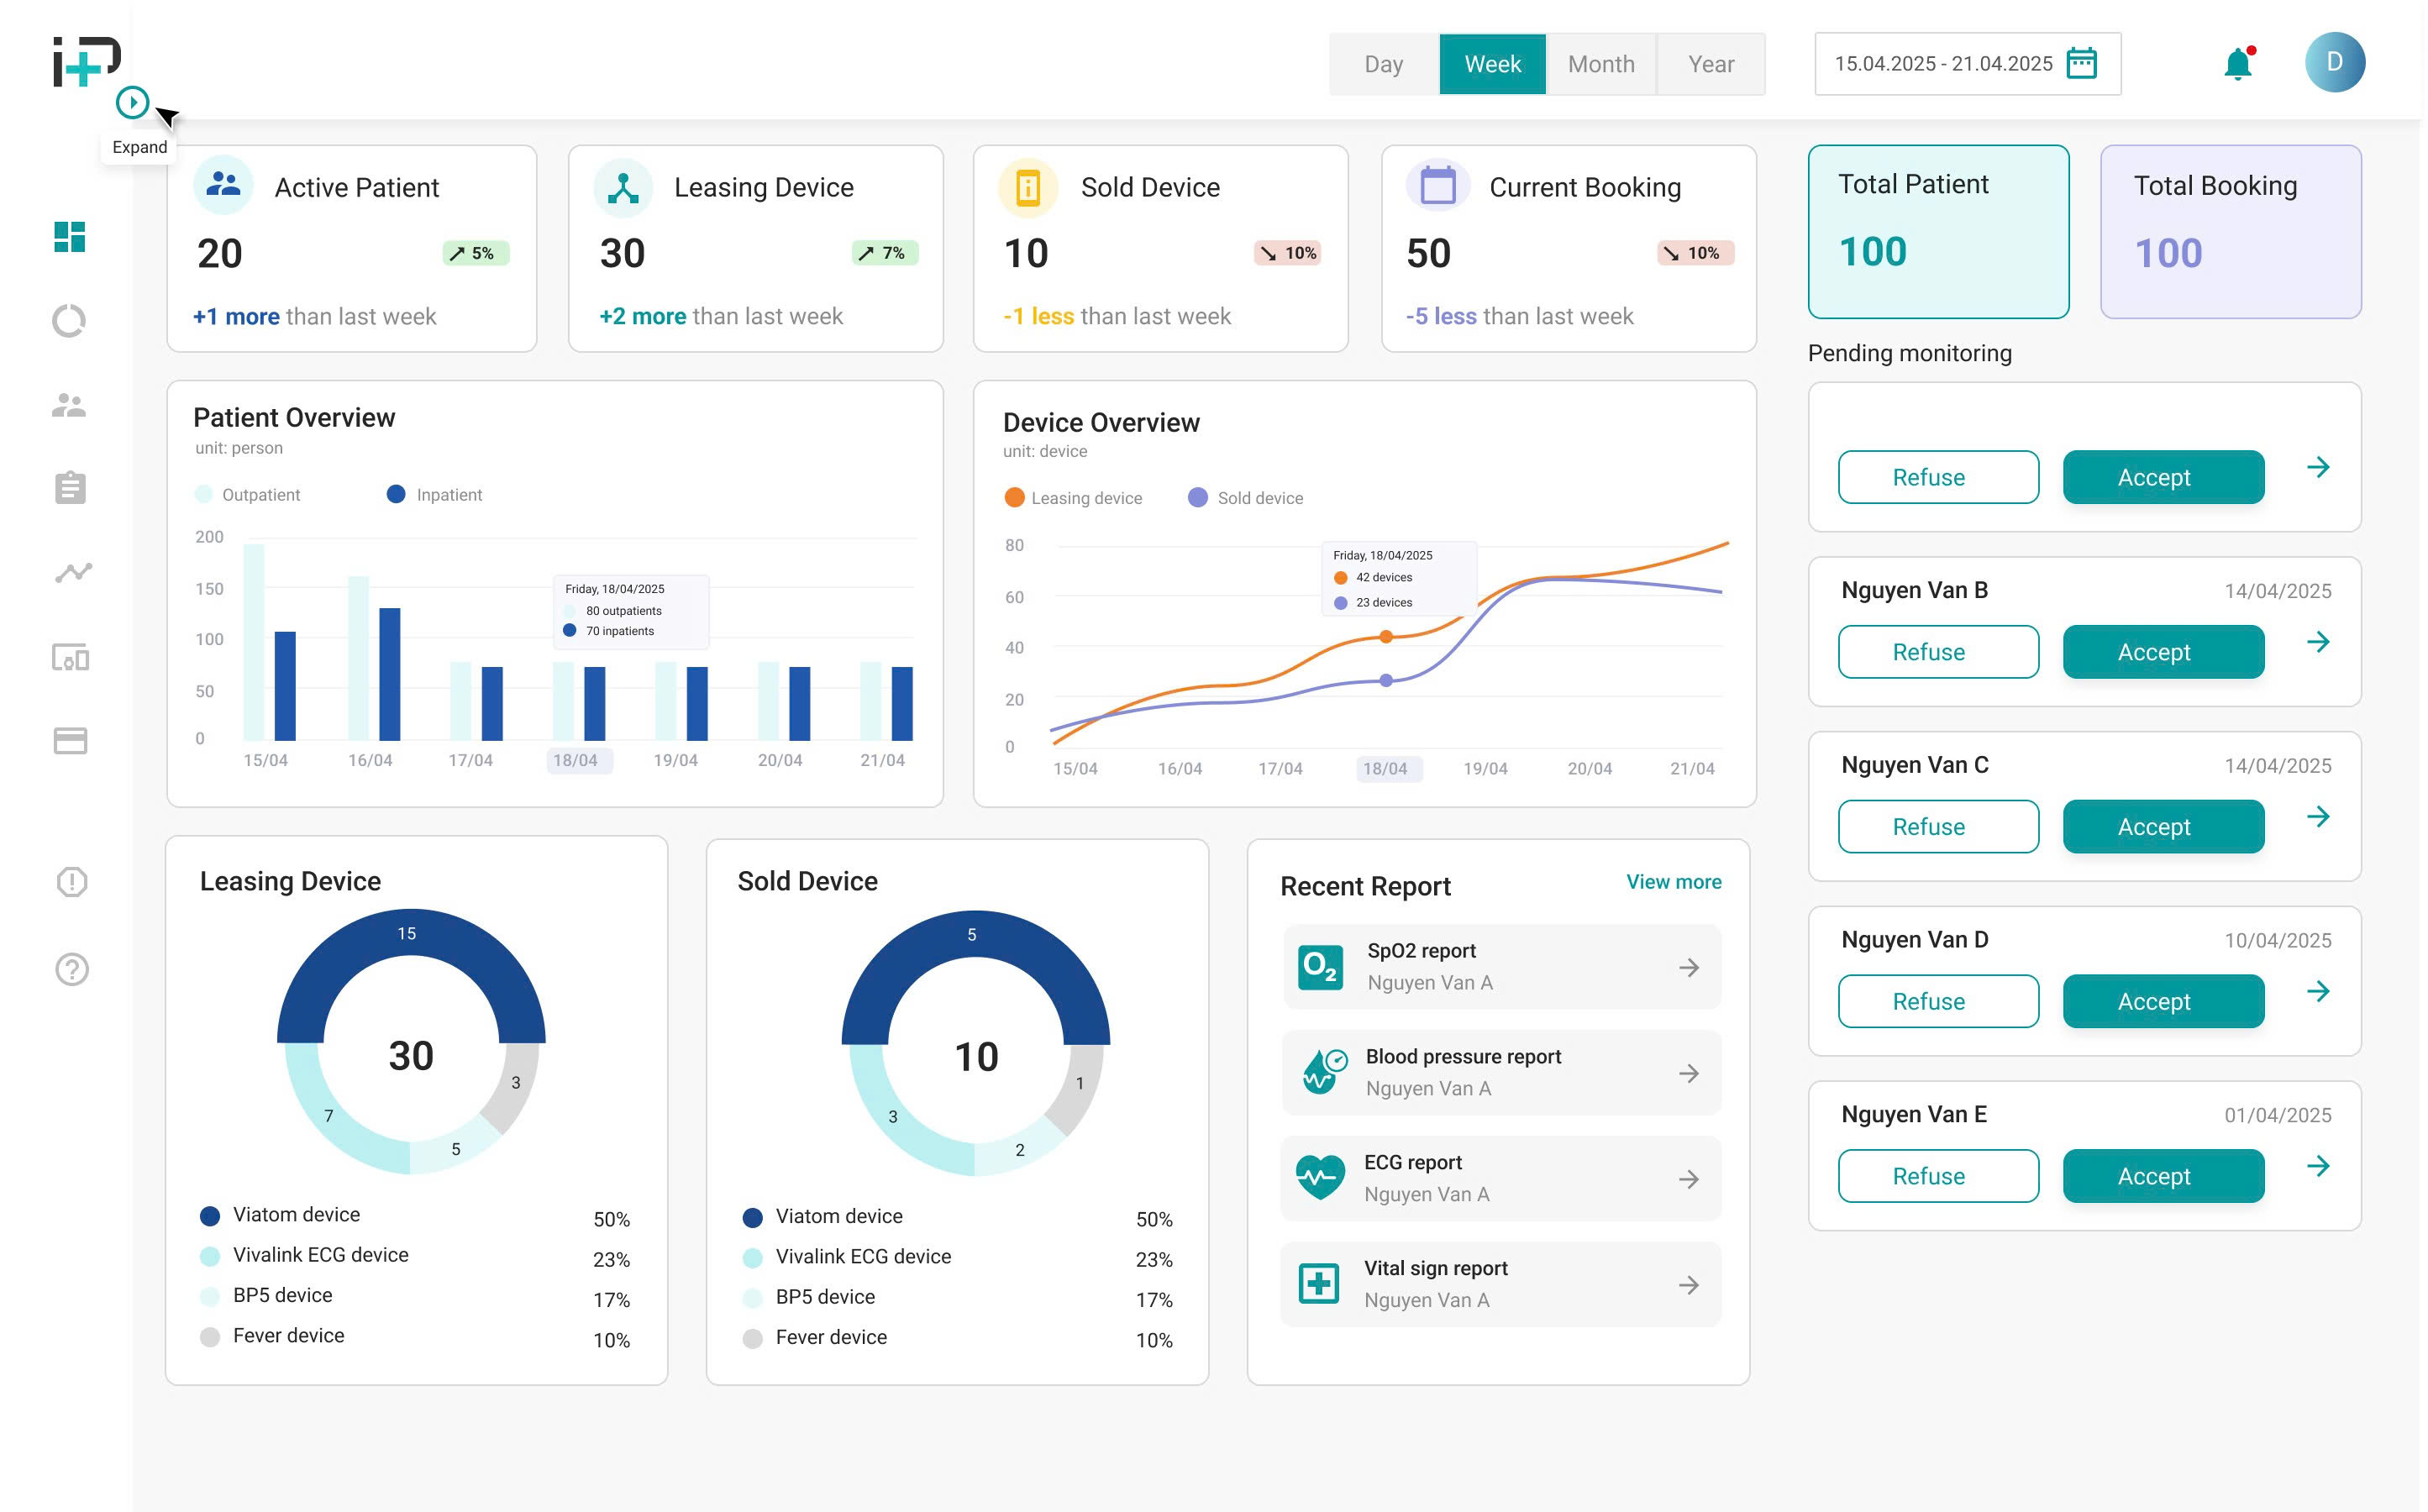Open the help question mark icon in sidebar
This screenshot has width=2428, height=1512.
[x=72, y=969]
